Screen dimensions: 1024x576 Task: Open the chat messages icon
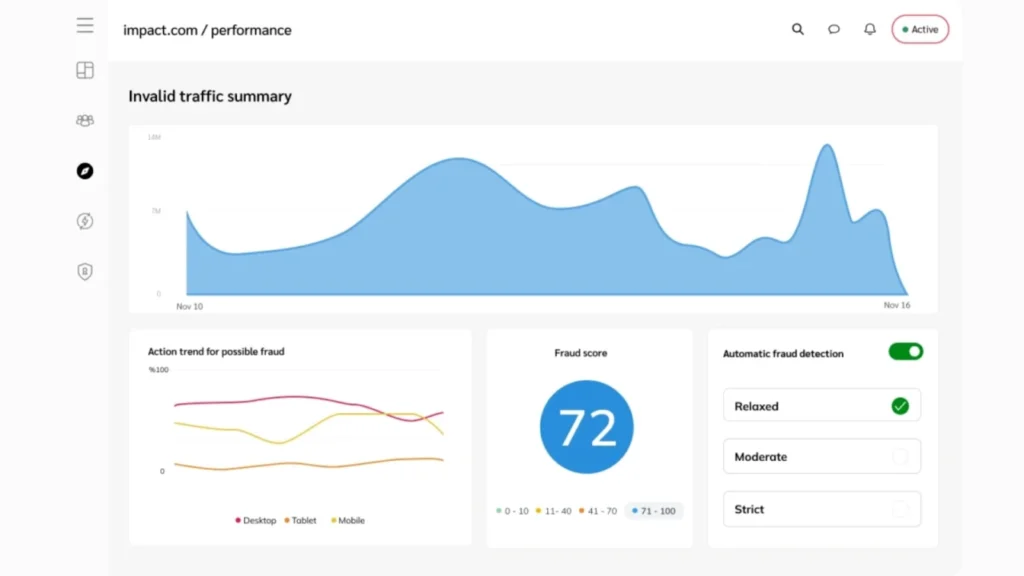(x=834, y=29)
